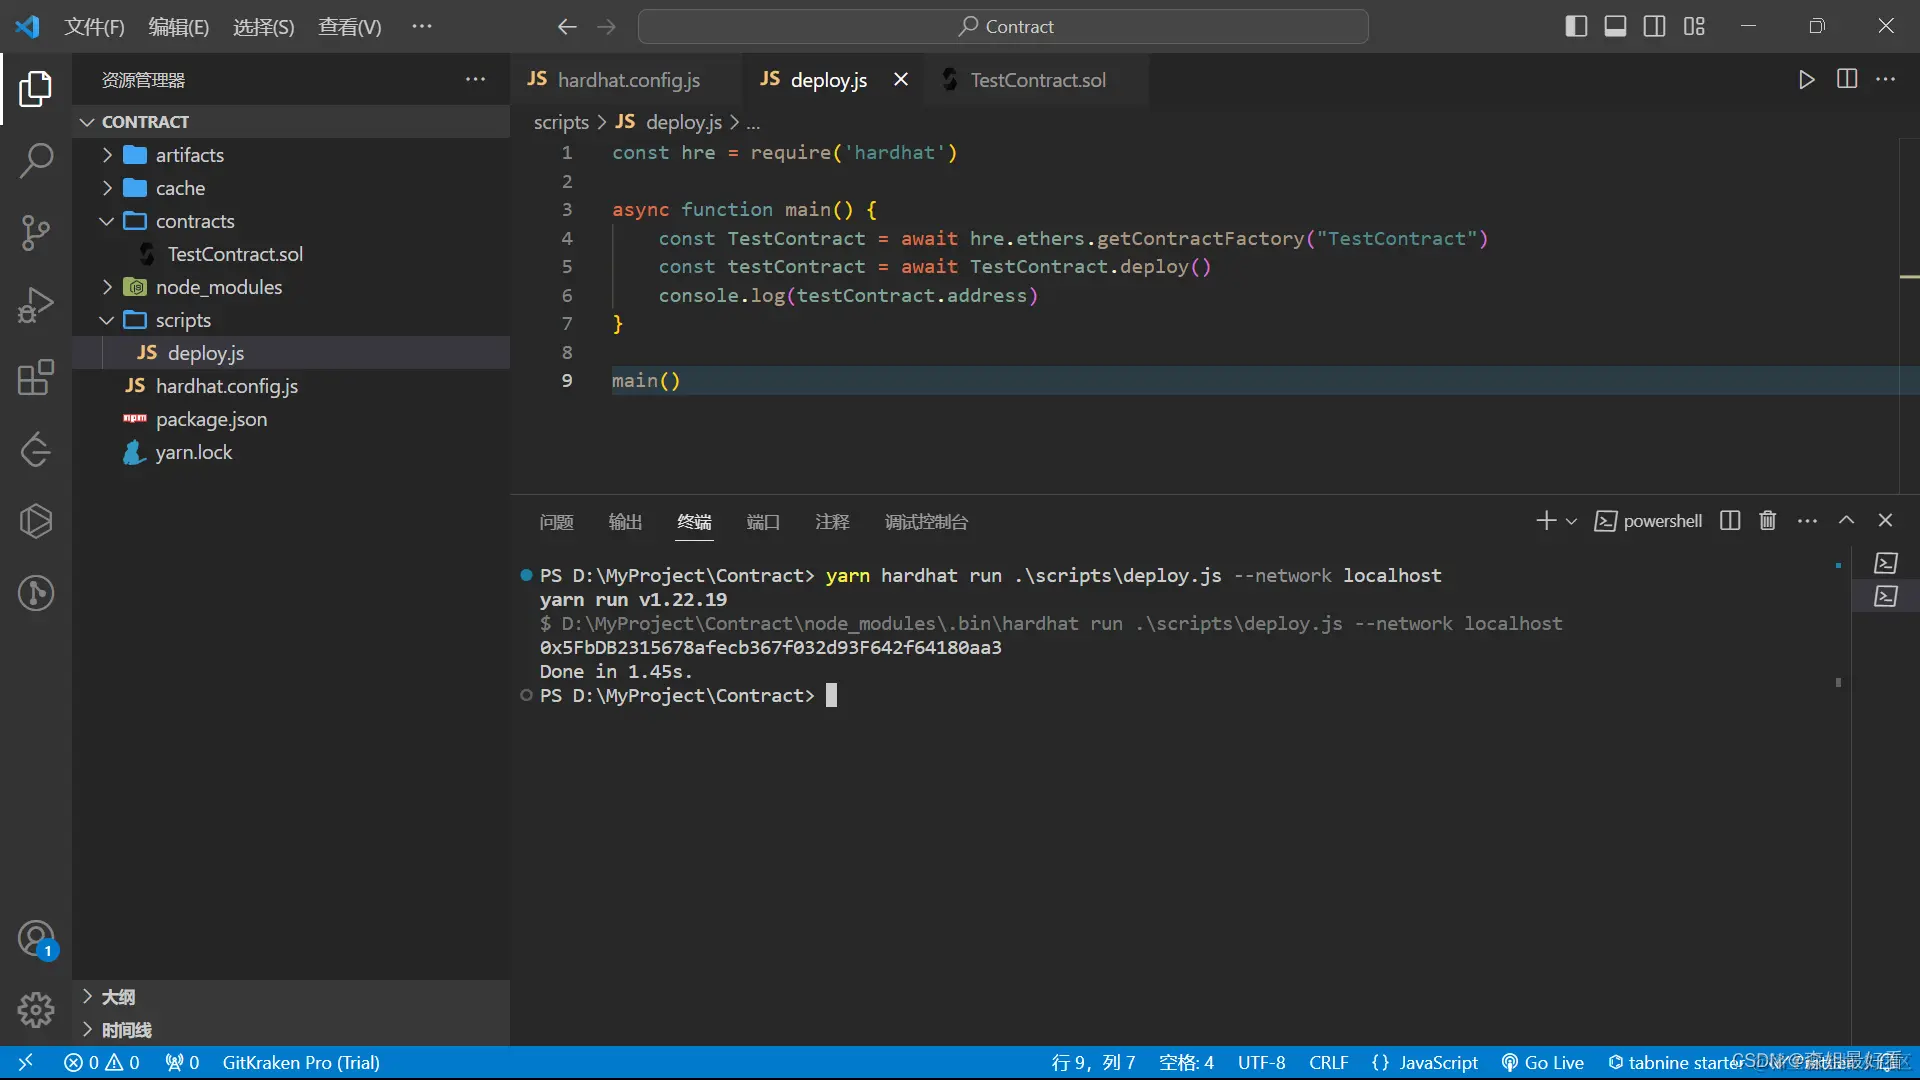This screenshot has height=1080, width=1920.
Task: Collapse the contracts folder
Action: tap(194, 221)
